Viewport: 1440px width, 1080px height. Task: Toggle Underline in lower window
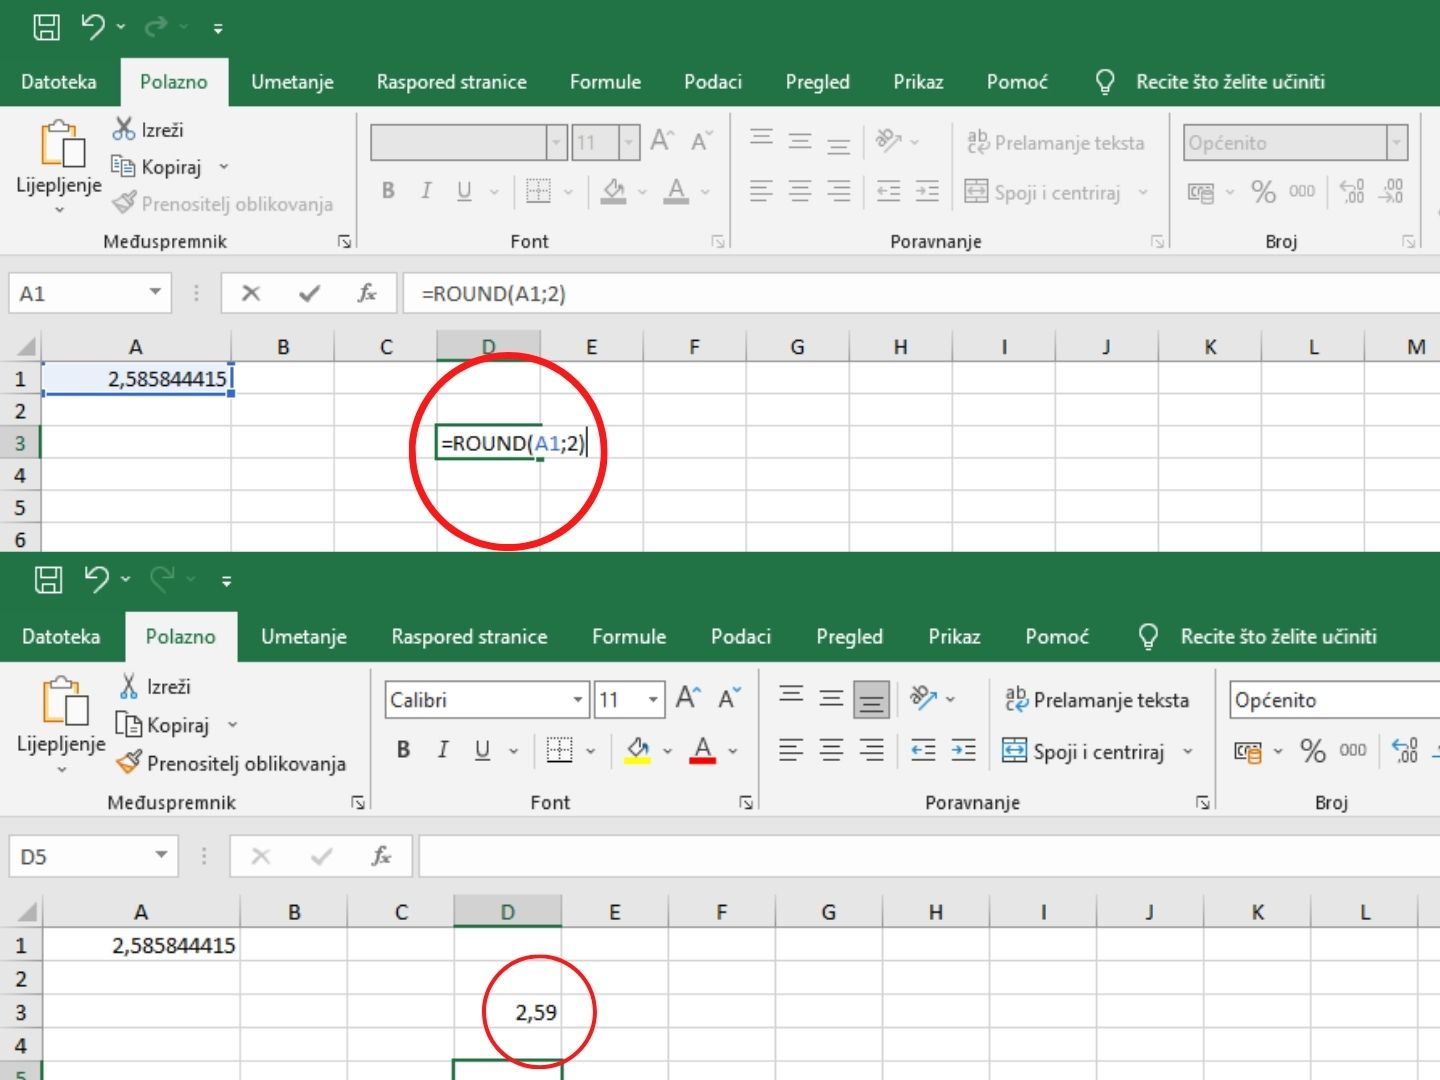(x=482, y=750)
